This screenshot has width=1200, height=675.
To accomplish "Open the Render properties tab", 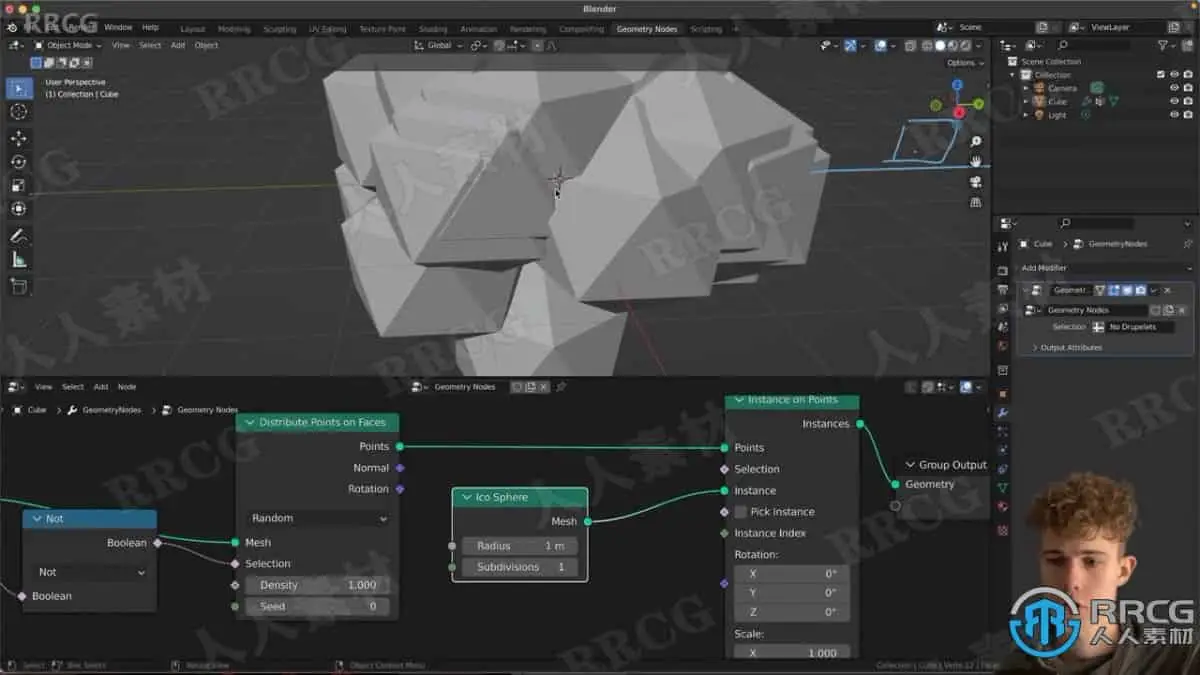I will click(1003, 270).
